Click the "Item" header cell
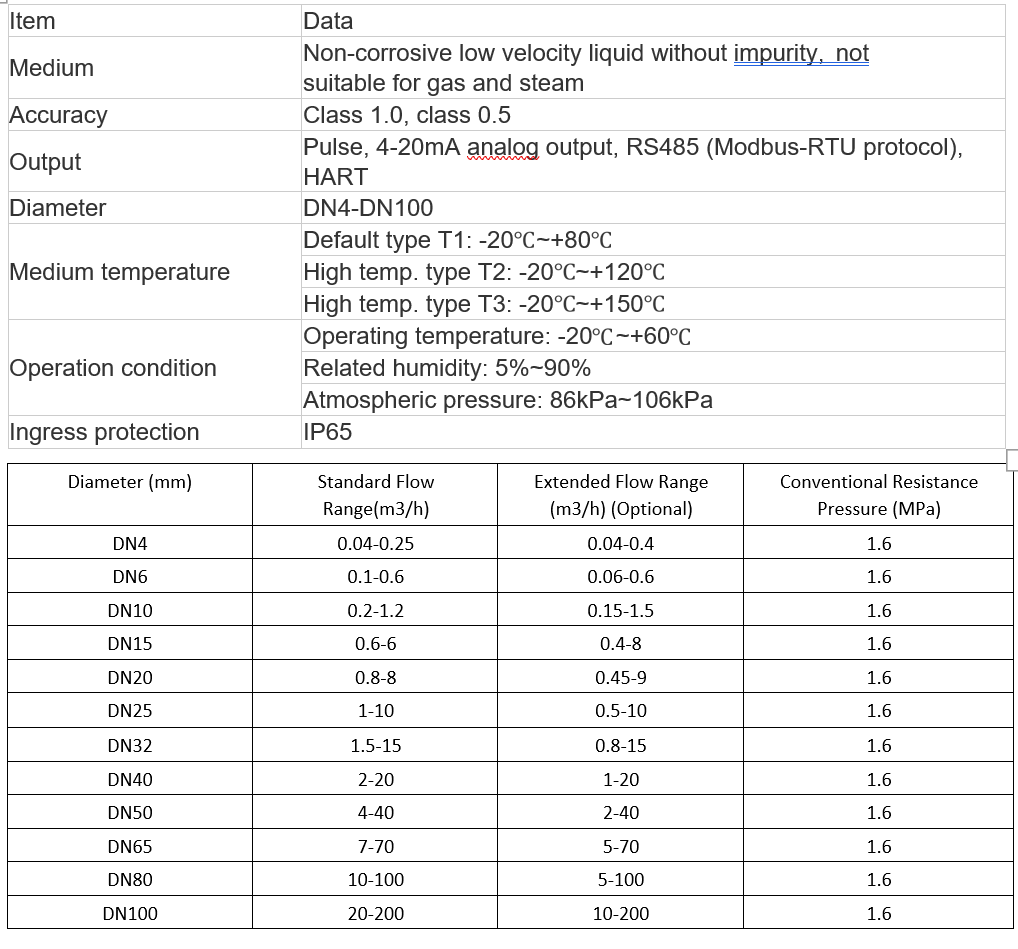 (33, 21)
